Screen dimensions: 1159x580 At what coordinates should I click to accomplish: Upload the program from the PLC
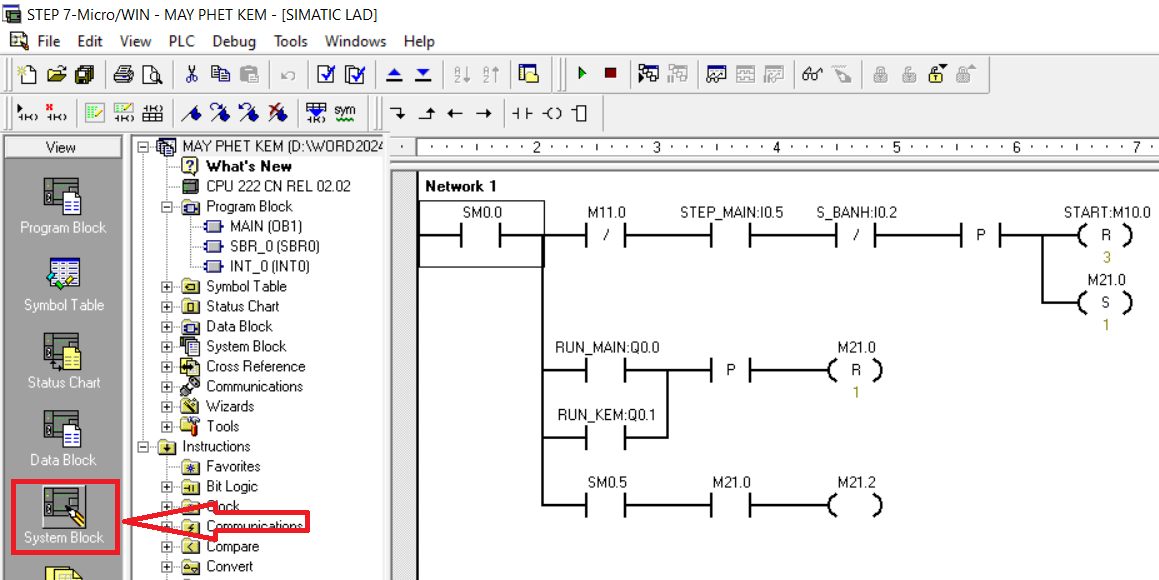pos(395,74)
